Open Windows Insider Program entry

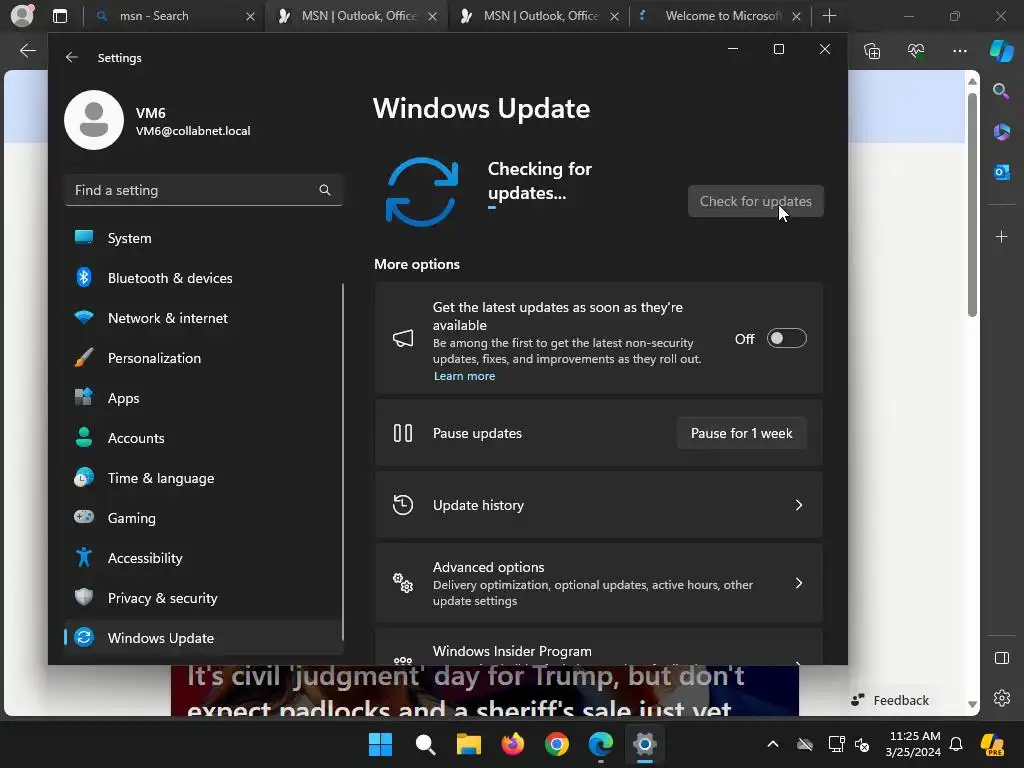tap(598, 647)
